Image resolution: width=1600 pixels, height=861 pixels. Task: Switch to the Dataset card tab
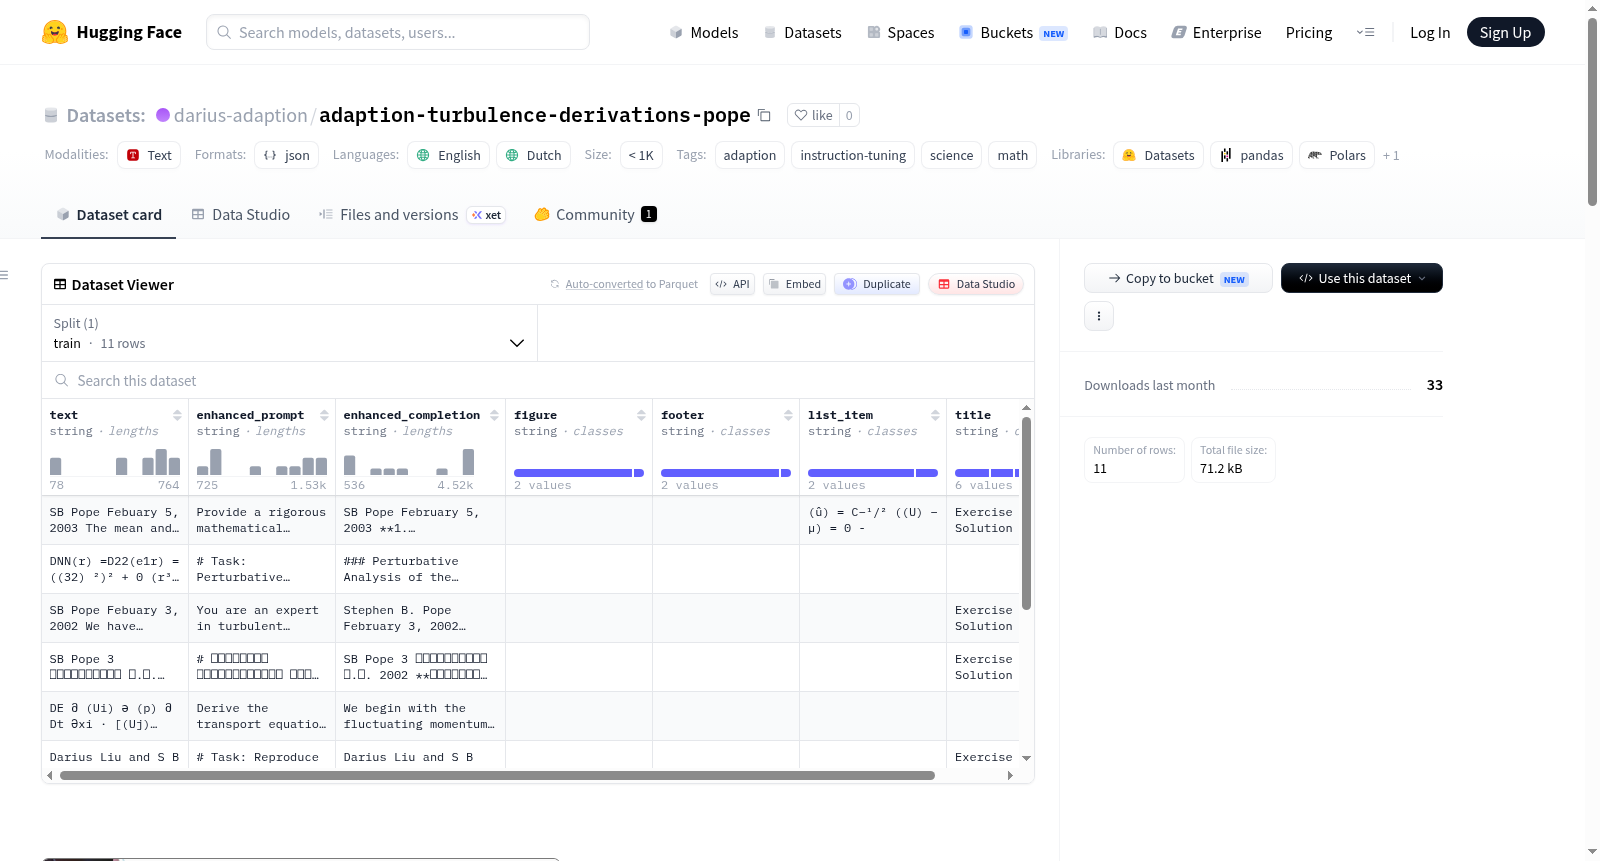(x=108, y=215)
